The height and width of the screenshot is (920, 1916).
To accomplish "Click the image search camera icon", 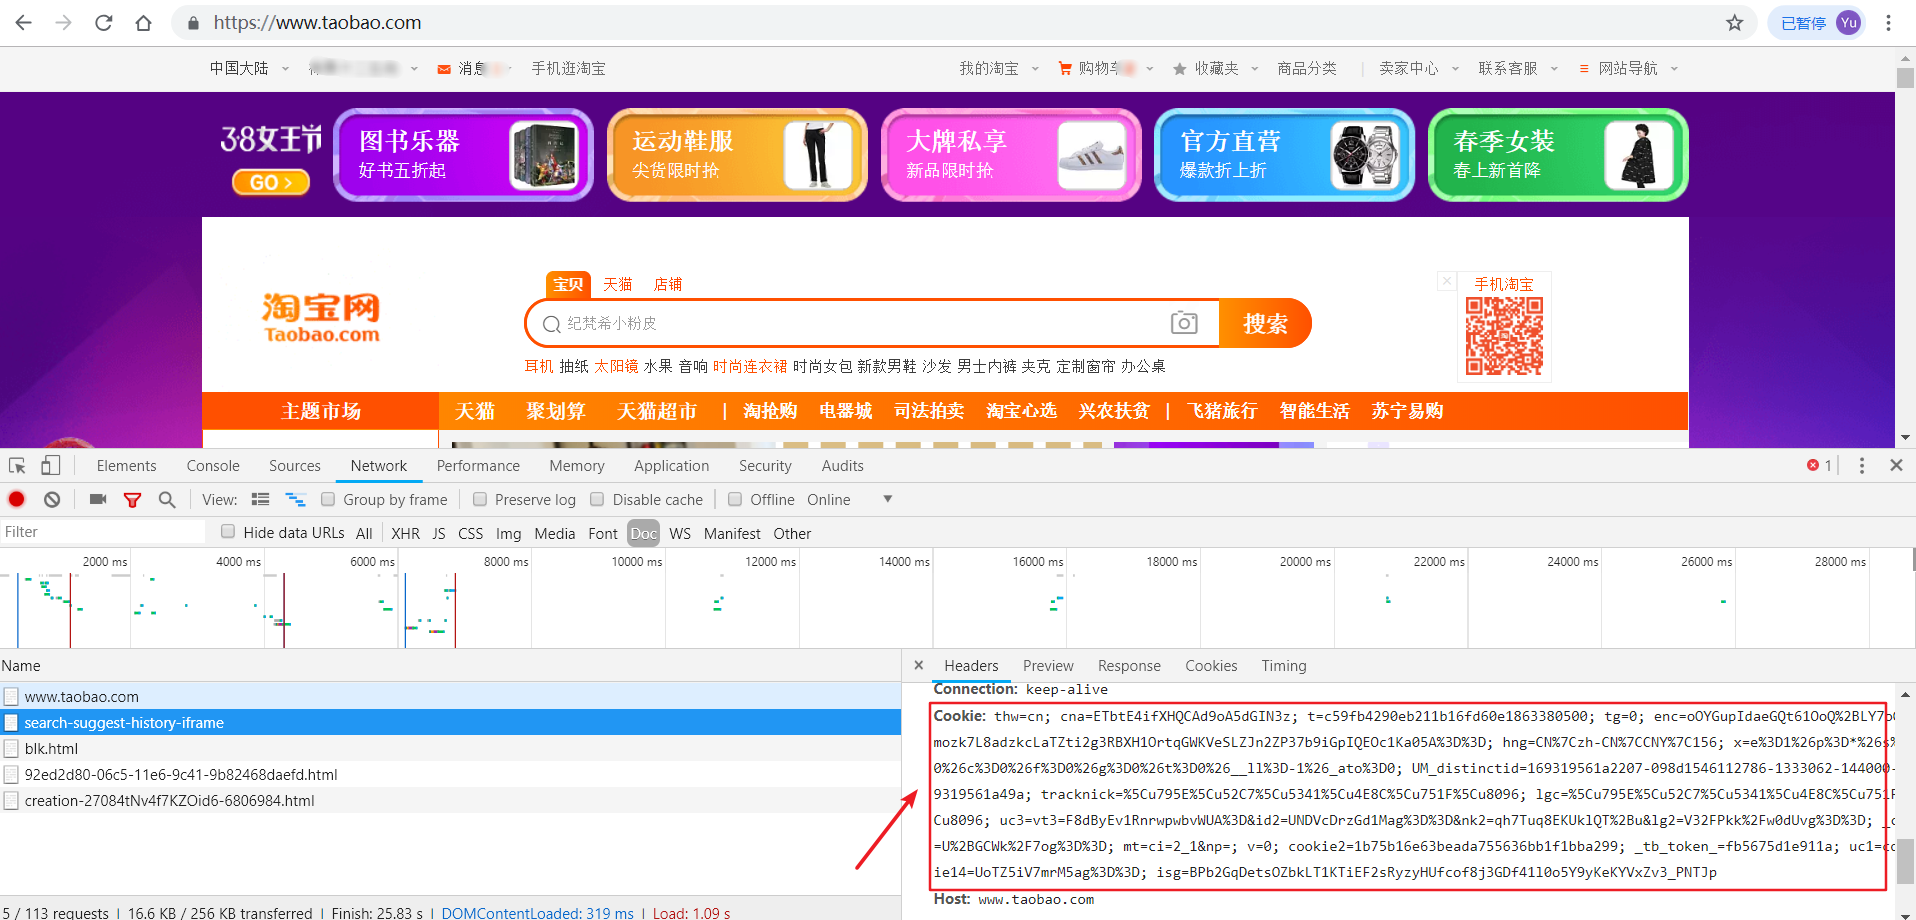I will (1184, 323).
